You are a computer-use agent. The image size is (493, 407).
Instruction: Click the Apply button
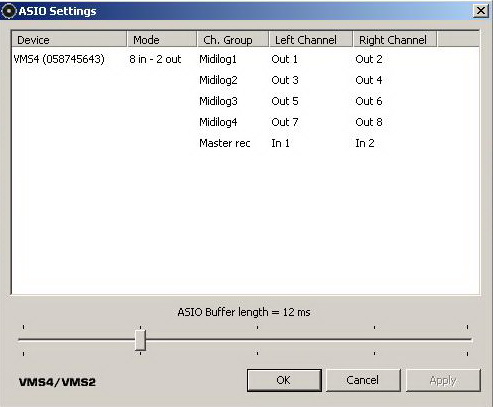443,380
